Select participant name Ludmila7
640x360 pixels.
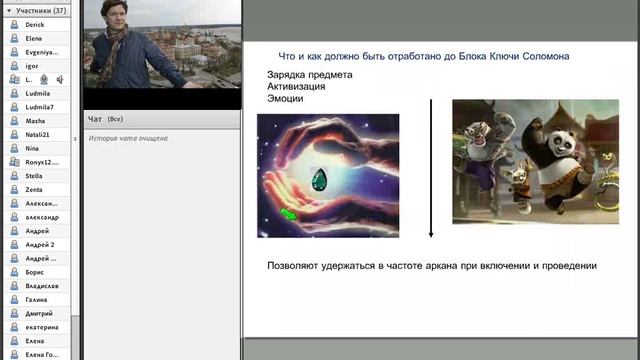coord(39,107)
